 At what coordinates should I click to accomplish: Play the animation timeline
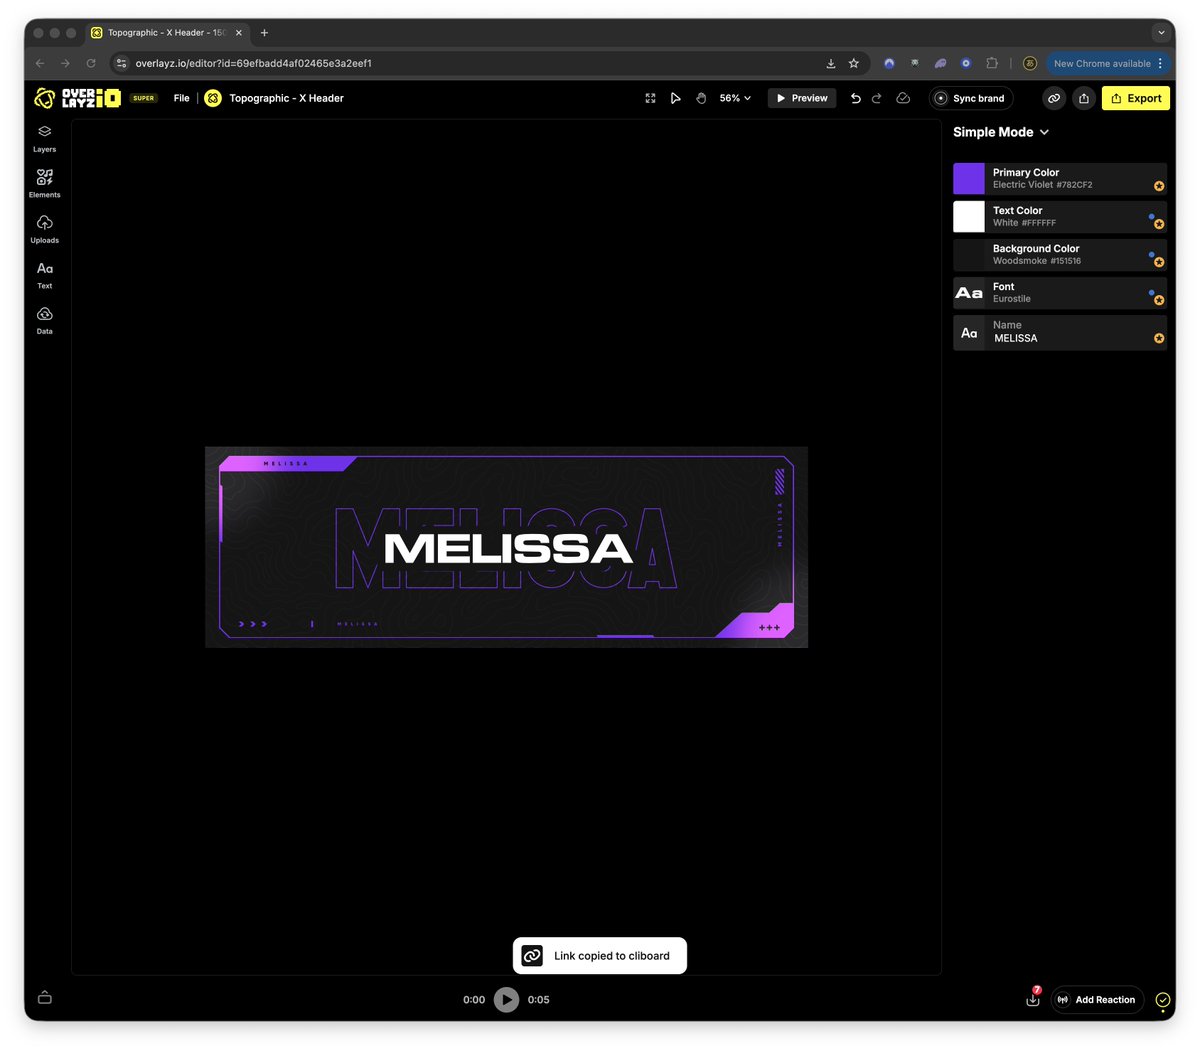tap(507, 999)
